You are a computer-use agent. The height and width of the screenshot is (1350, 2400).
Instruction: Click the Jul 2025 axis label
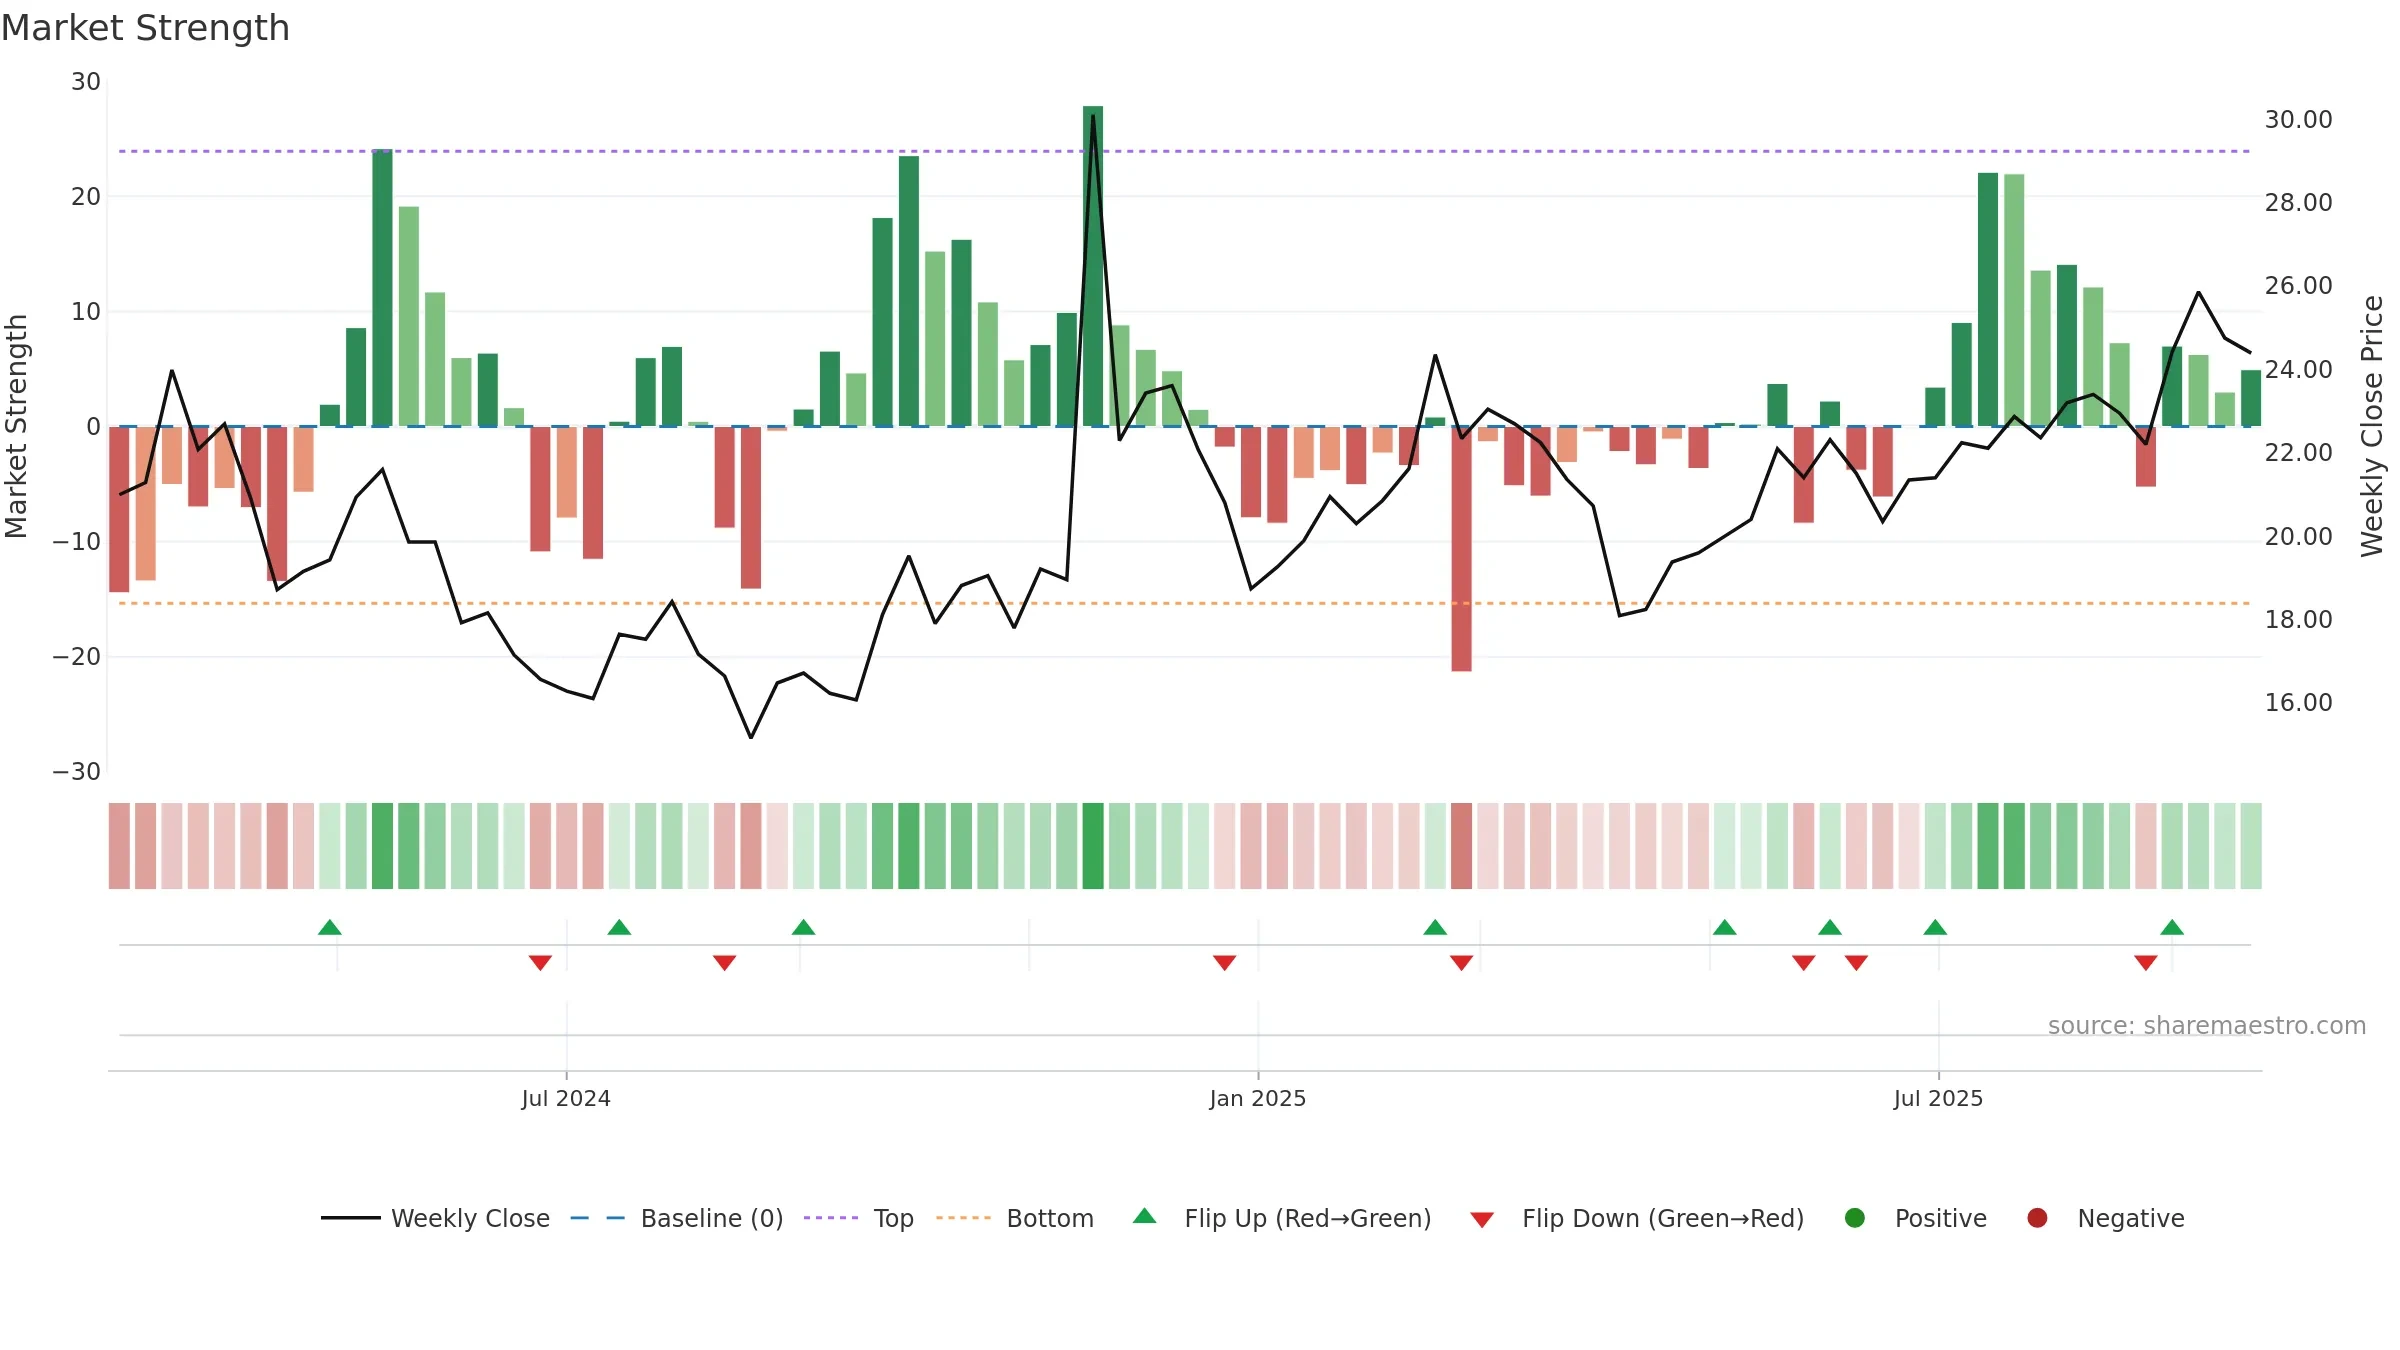coord(1938,1098)
